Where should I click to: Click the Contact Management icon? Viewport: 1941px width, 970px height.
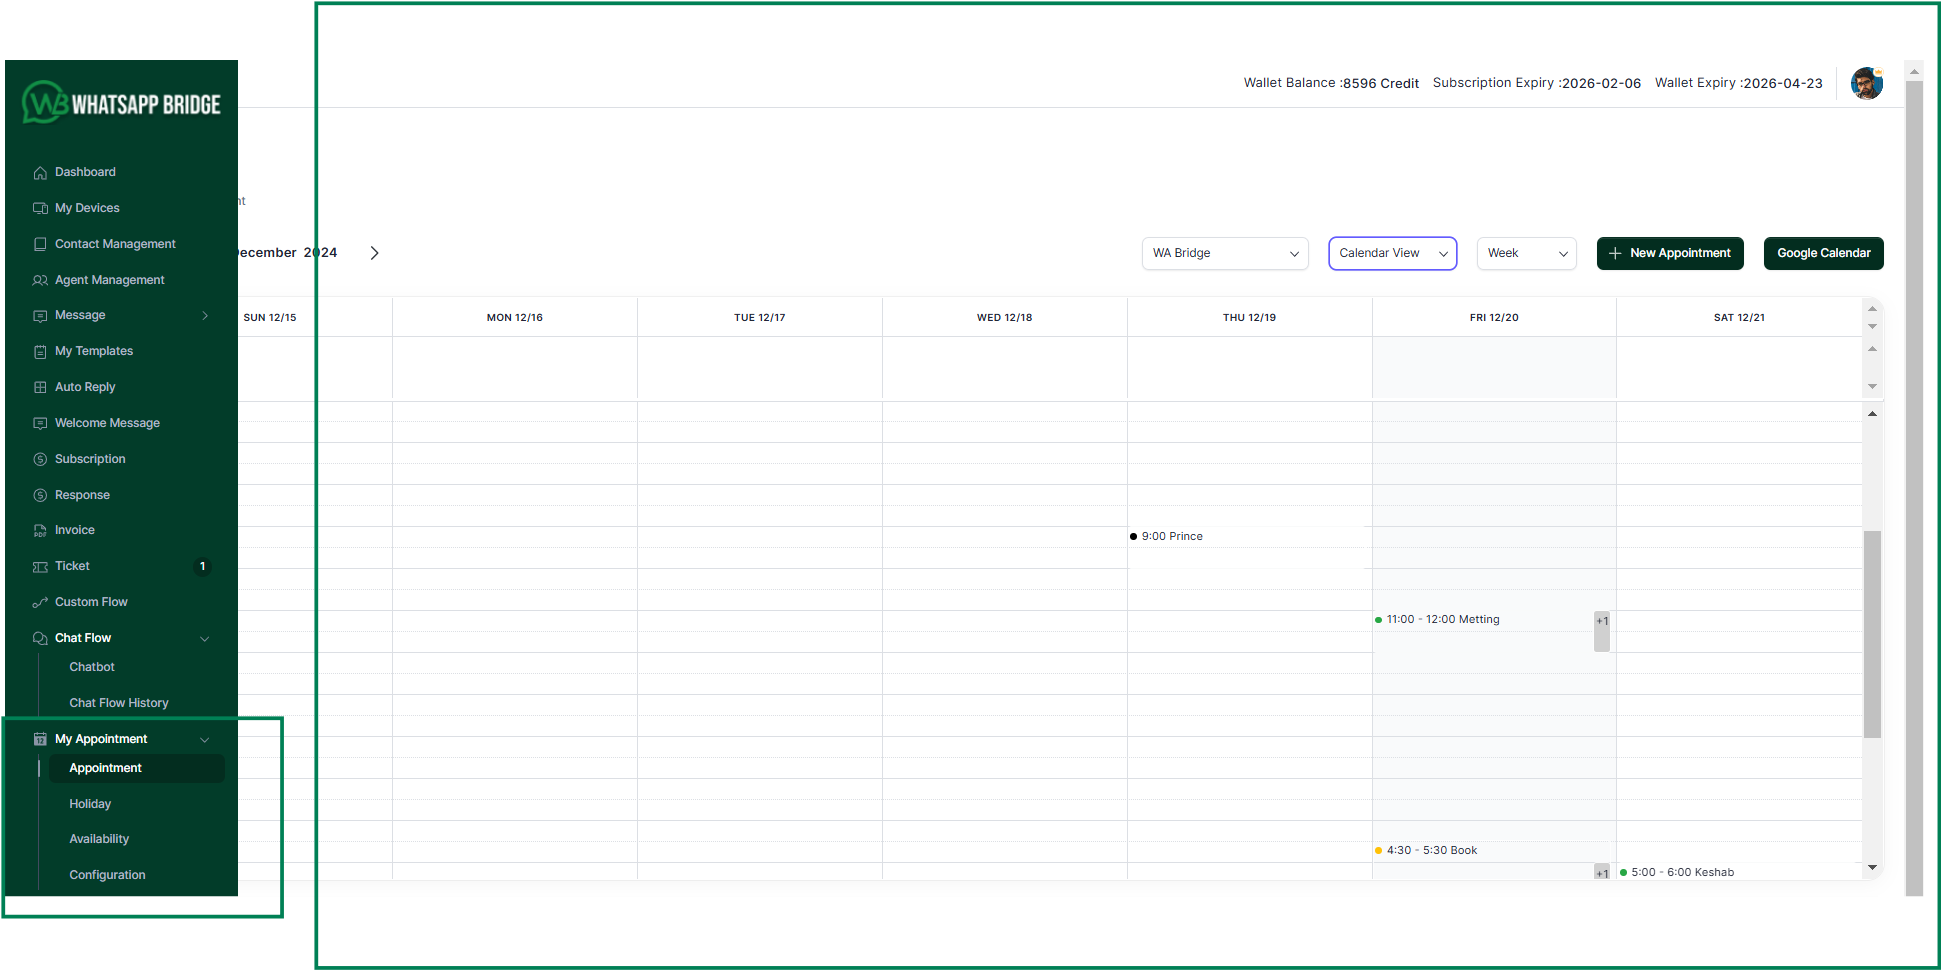coord(40,244)
